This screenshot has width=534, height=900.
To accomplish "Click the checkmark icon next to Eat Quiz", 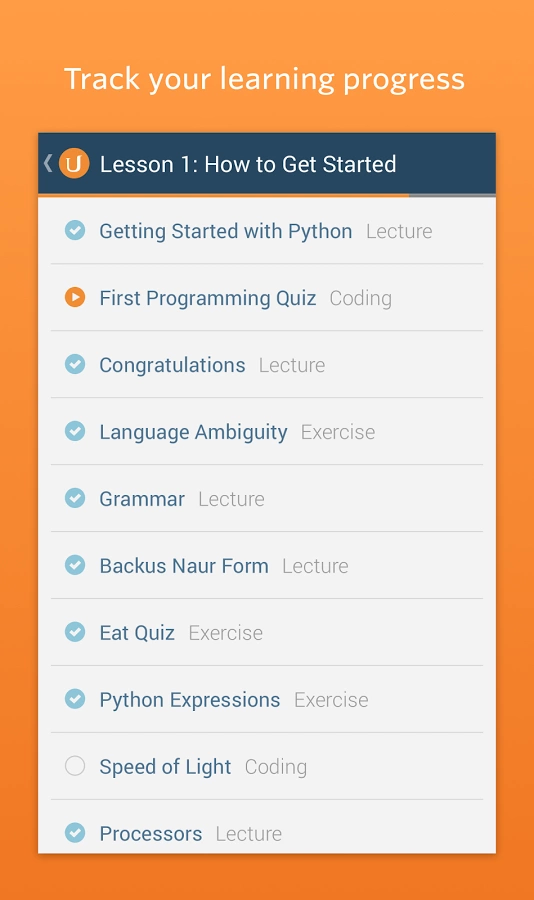I will [75, 632].
